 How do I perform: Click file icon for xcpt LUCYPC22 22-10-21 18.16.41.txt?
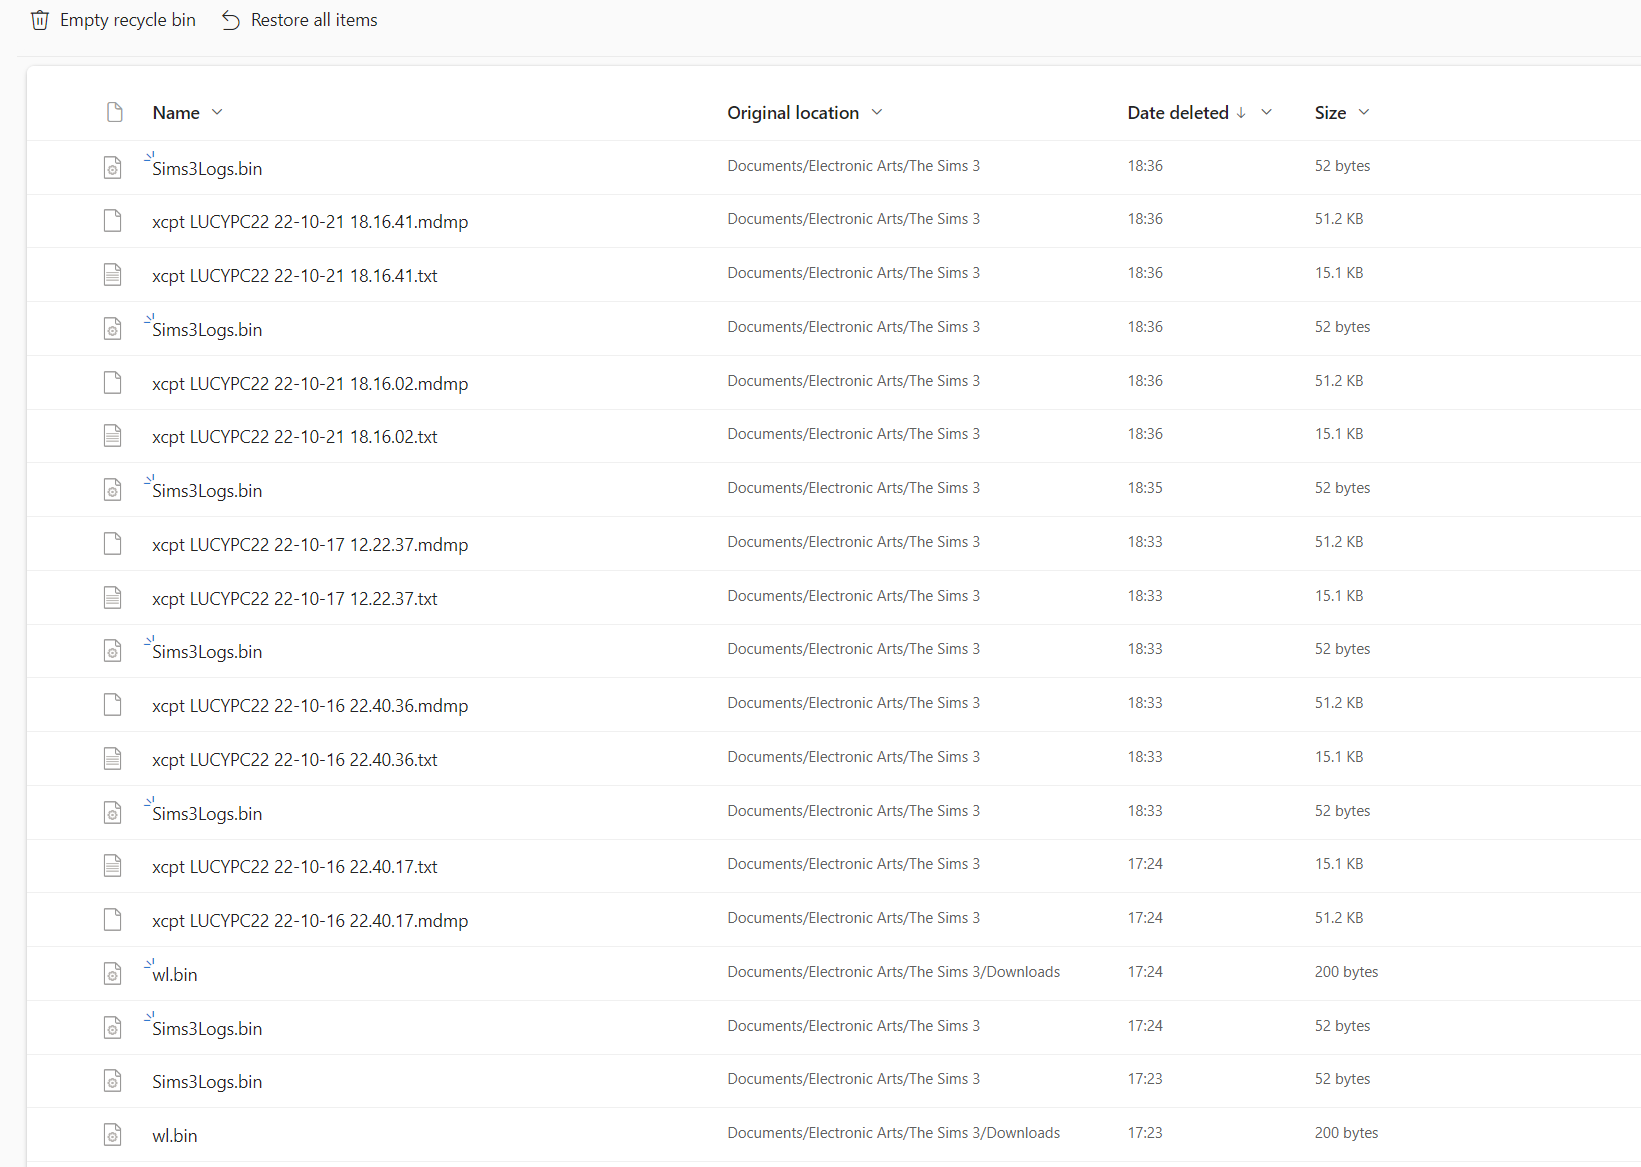click(113, 274)
